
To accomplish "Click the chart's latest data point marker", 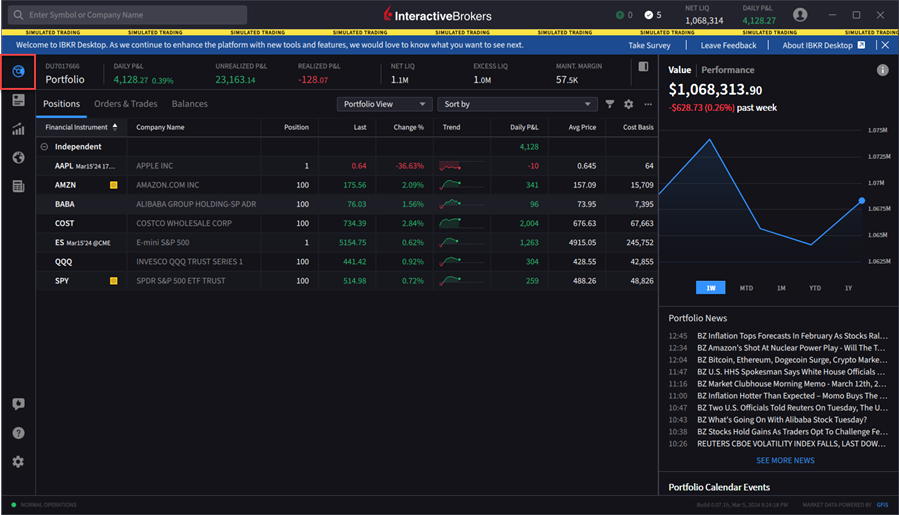I will [862, 201].
